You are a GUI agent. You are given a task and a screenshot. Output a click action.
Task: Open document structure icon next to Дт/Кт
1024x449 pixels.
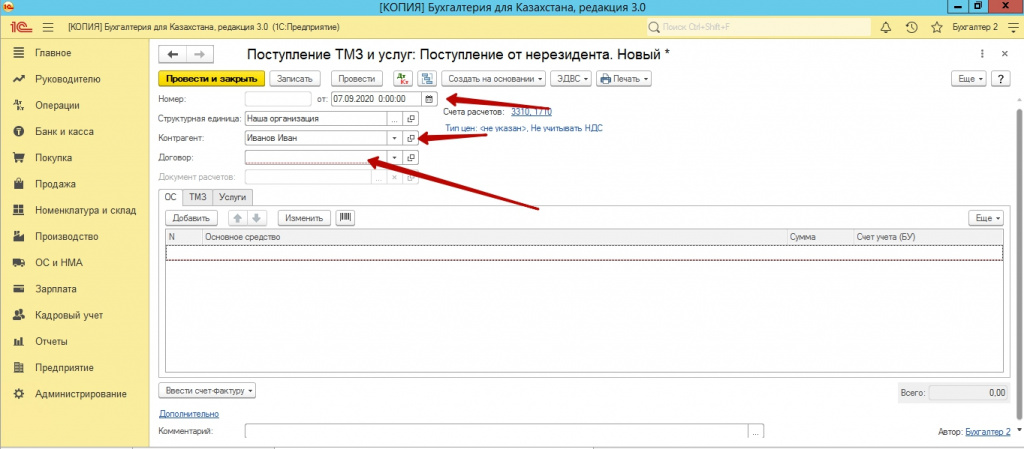click(427, 79)
